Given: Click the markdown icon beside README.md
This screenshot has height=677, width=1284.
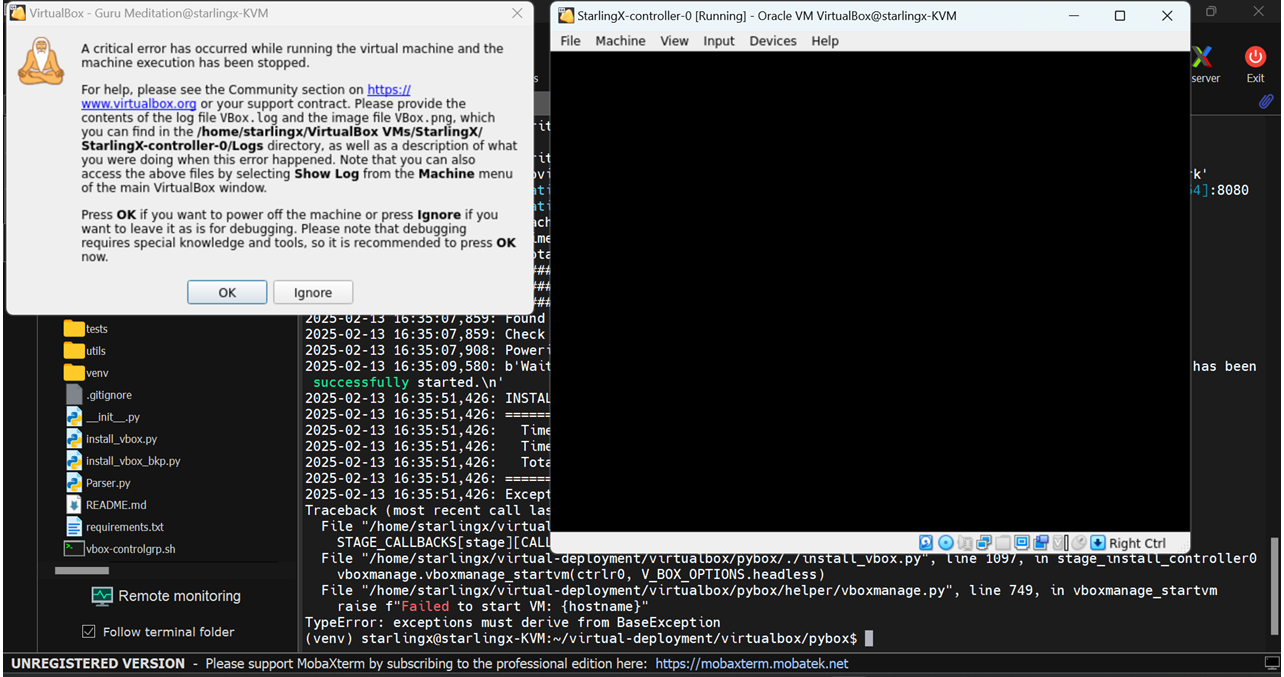Looking at the screenshot, I should (x=74, y=504).
